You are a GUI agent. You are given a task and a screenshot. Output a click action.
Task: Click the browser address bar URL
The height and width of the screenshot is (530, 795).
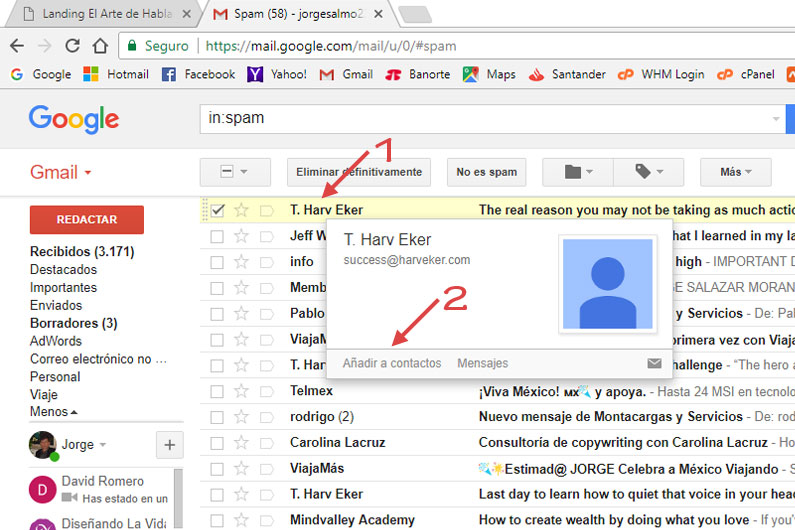pos(331,46)
